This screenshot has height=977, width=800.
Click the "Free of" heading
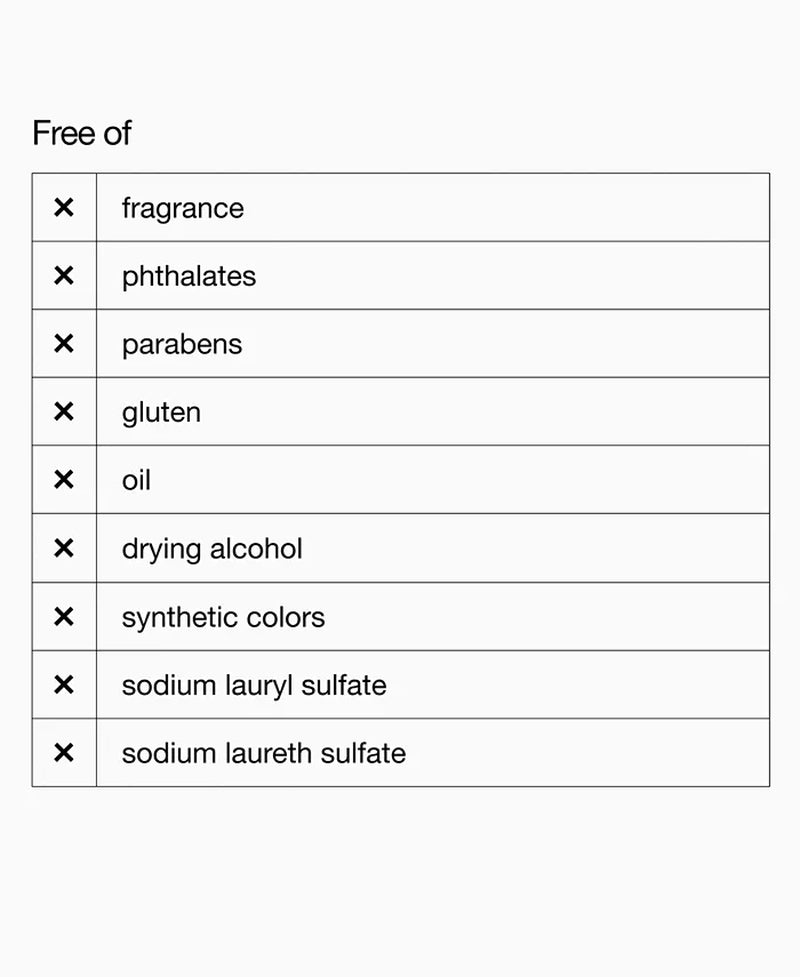tap(82, 133)
